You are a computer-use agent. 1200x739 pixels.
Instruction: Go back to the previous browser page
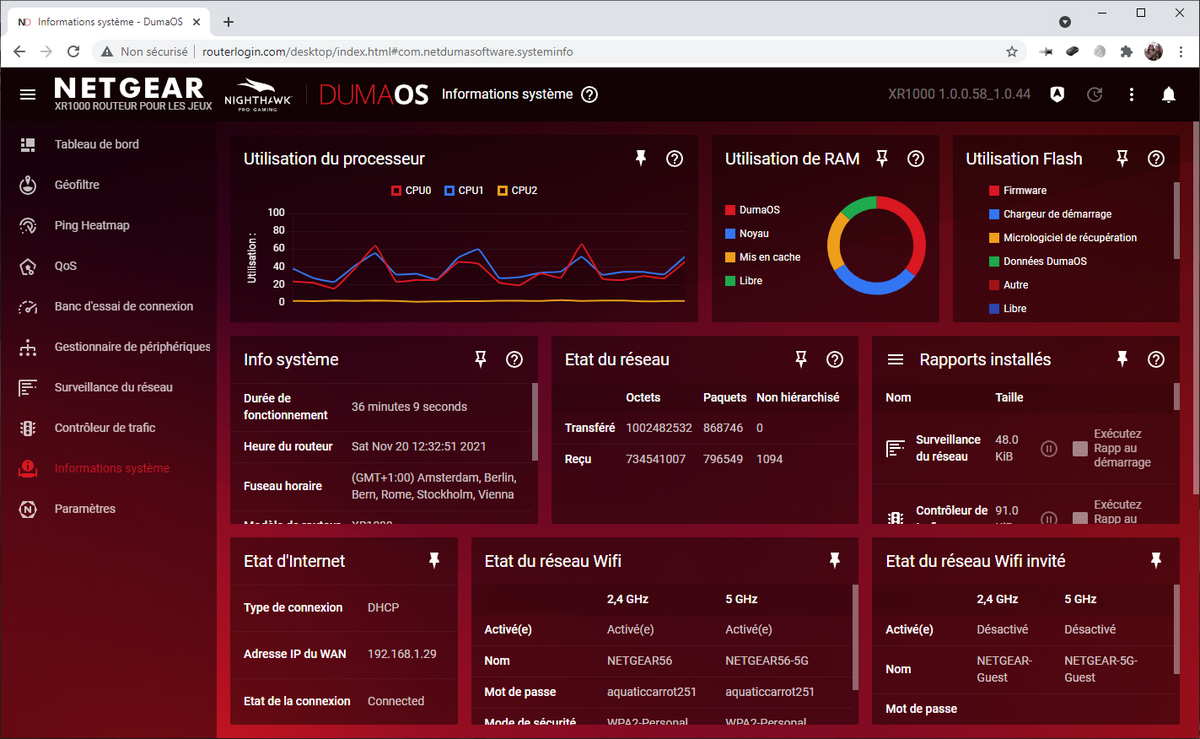[20, 51]
